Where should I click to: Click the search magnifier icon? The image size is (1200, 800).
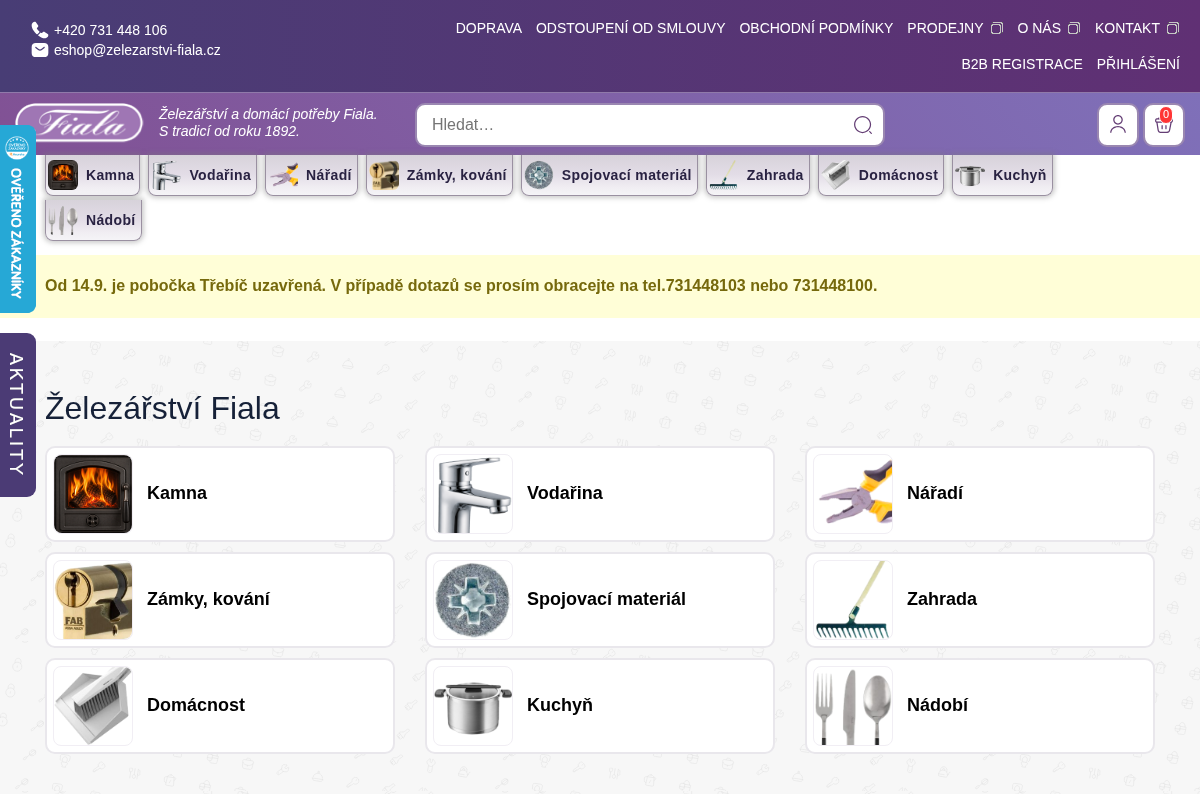pos(863,125)
